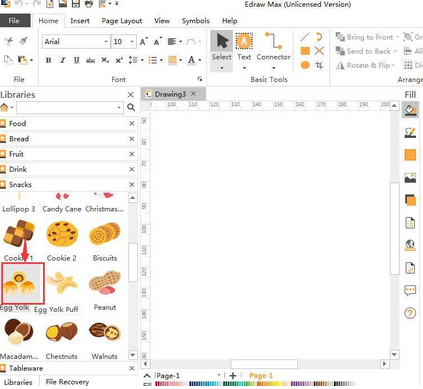423x389 pixels.
Task: Activate the Text tool
Action: 244,51
